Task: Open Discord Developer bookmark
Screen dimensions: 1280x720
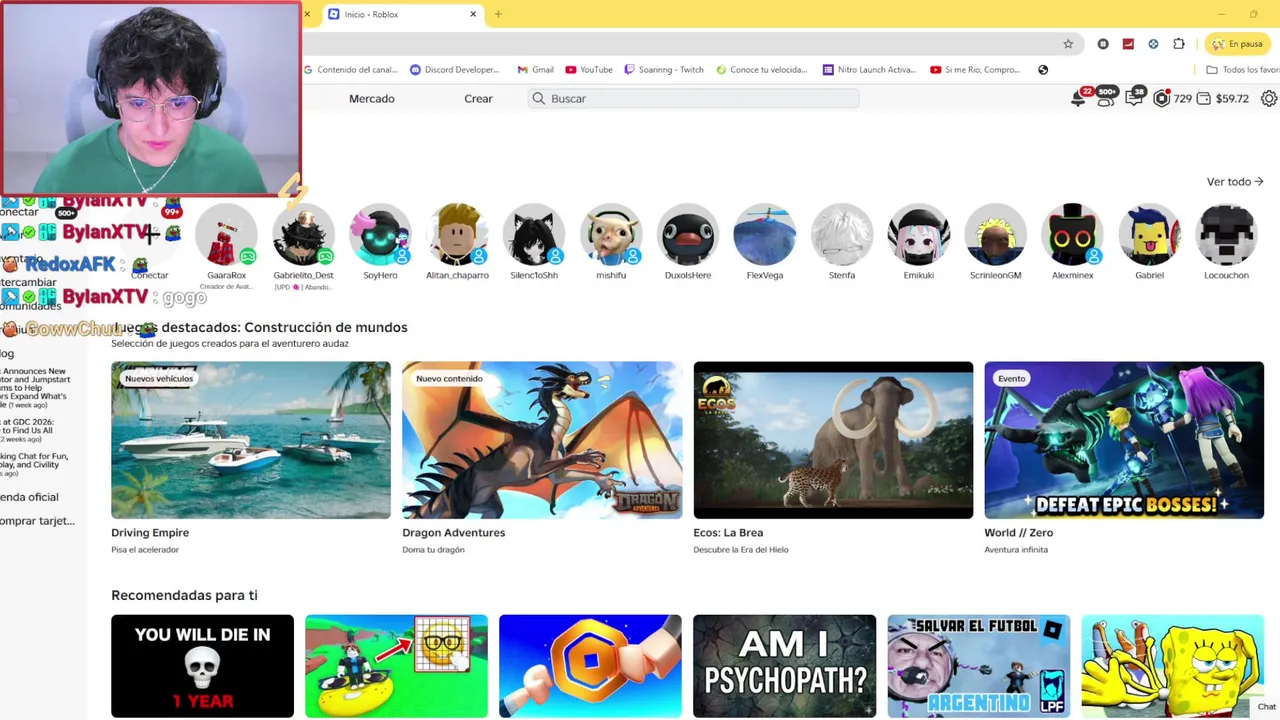Action: (455, 70)
